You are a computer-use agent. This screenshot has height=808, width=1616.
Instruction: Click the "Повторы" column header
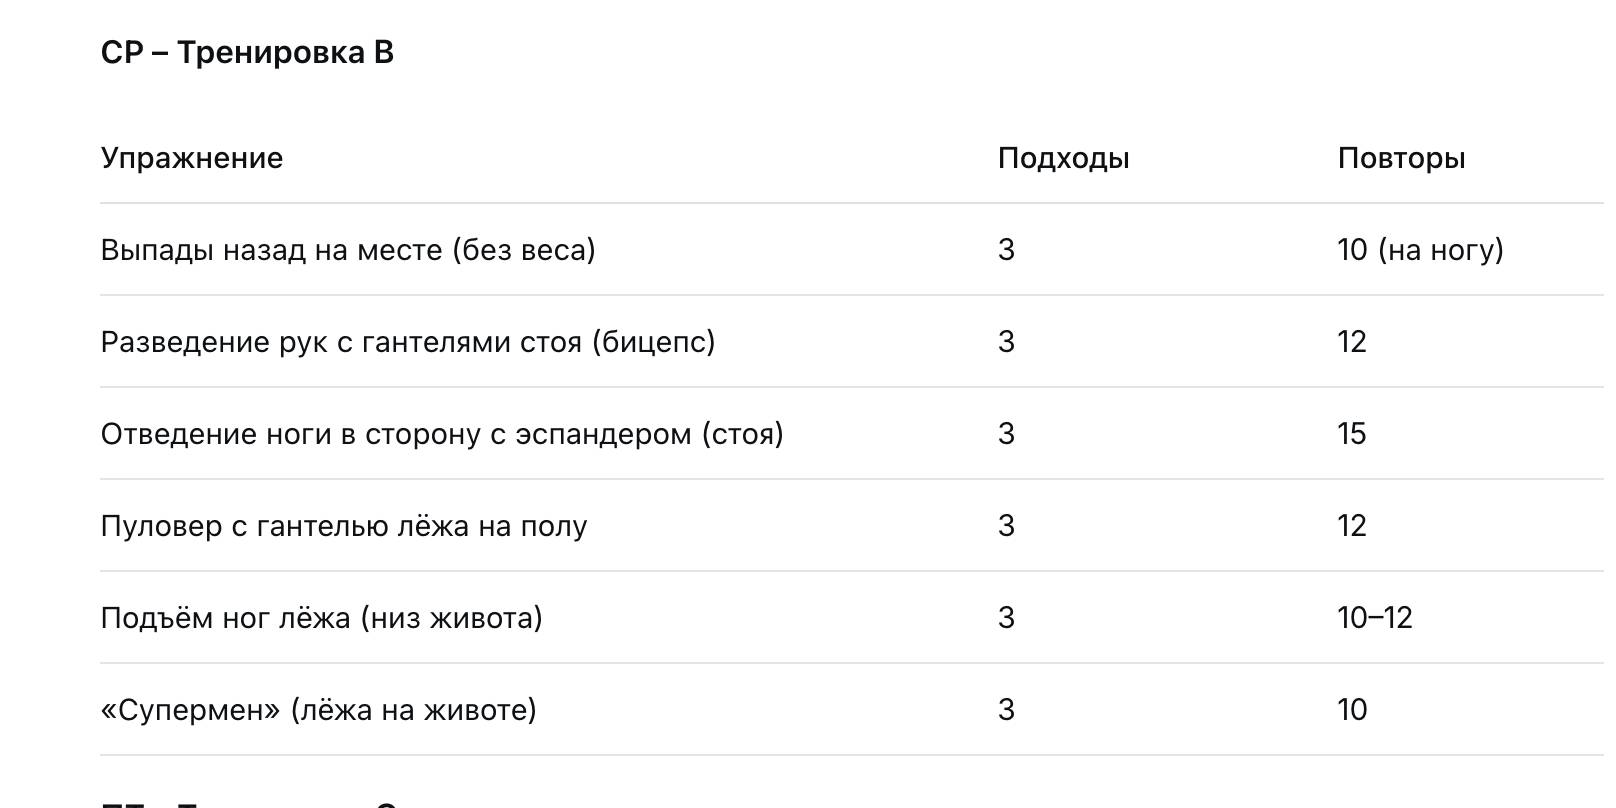pyautogui.click(x=1401, y=158)
